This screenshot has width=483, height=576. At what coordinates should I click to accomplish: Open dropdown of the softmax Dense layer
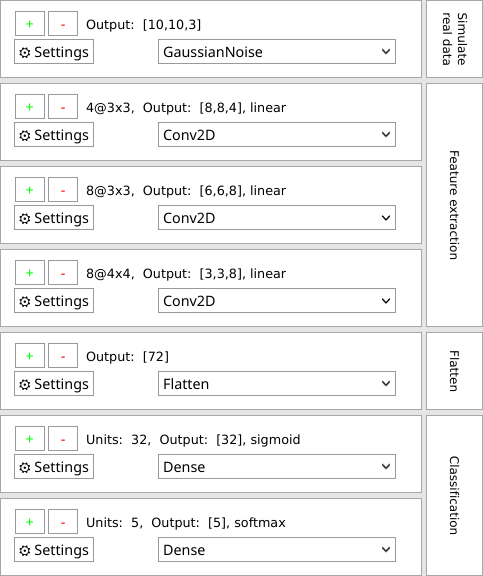tap(277, 550)
